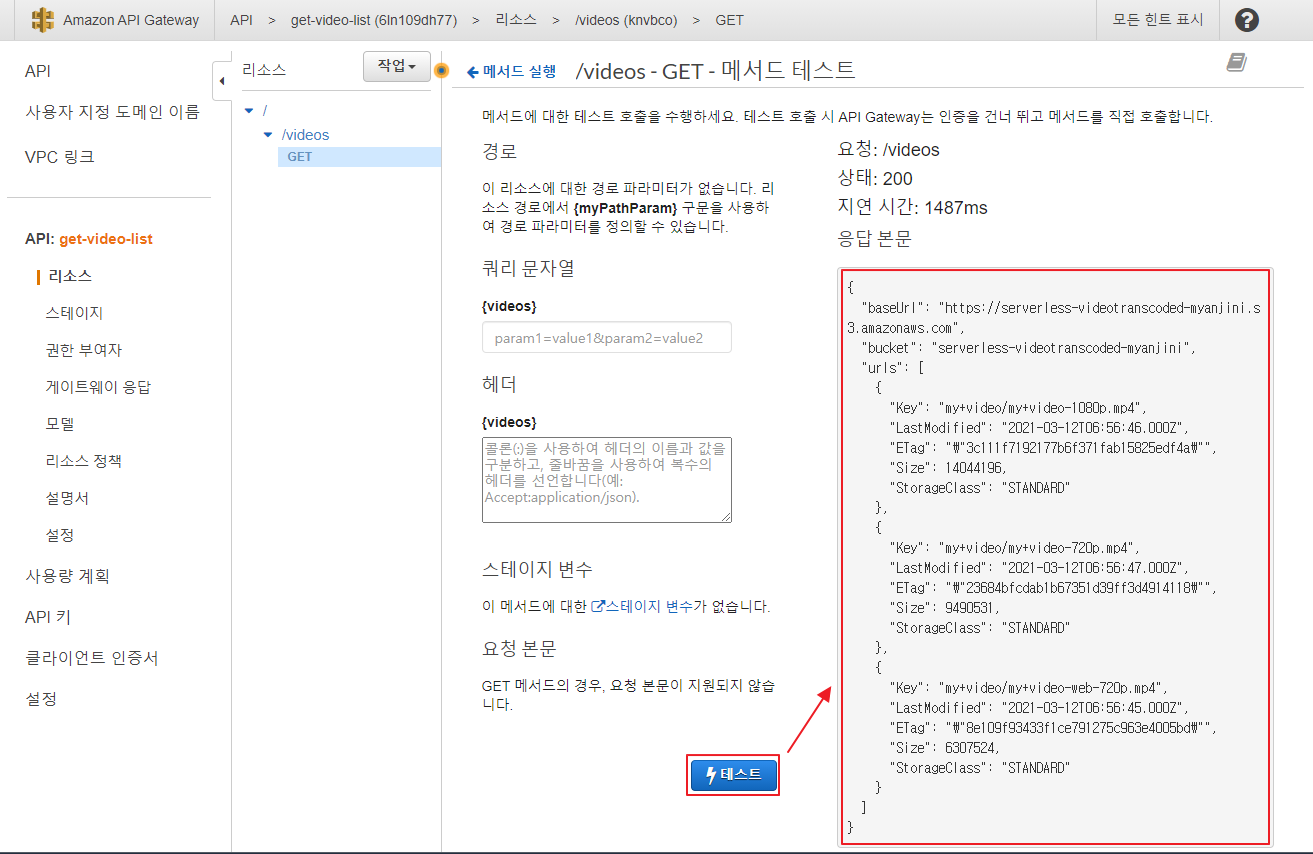
Task: Click the 요청 본문 heading
Action: (519, 647)
